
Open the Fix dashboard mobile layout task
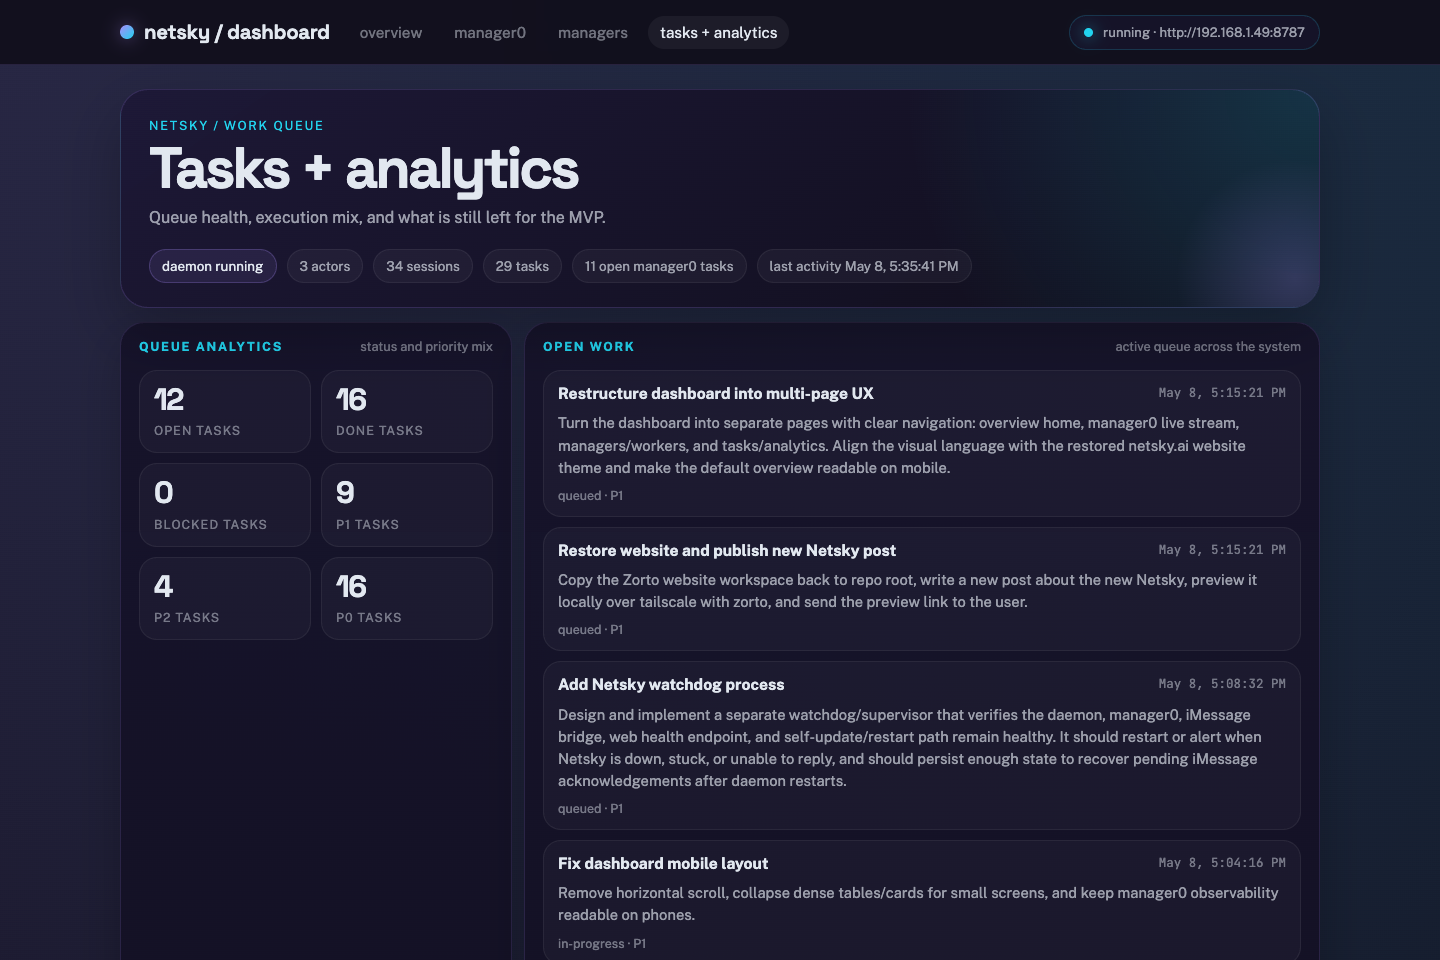tap(663, 864)
